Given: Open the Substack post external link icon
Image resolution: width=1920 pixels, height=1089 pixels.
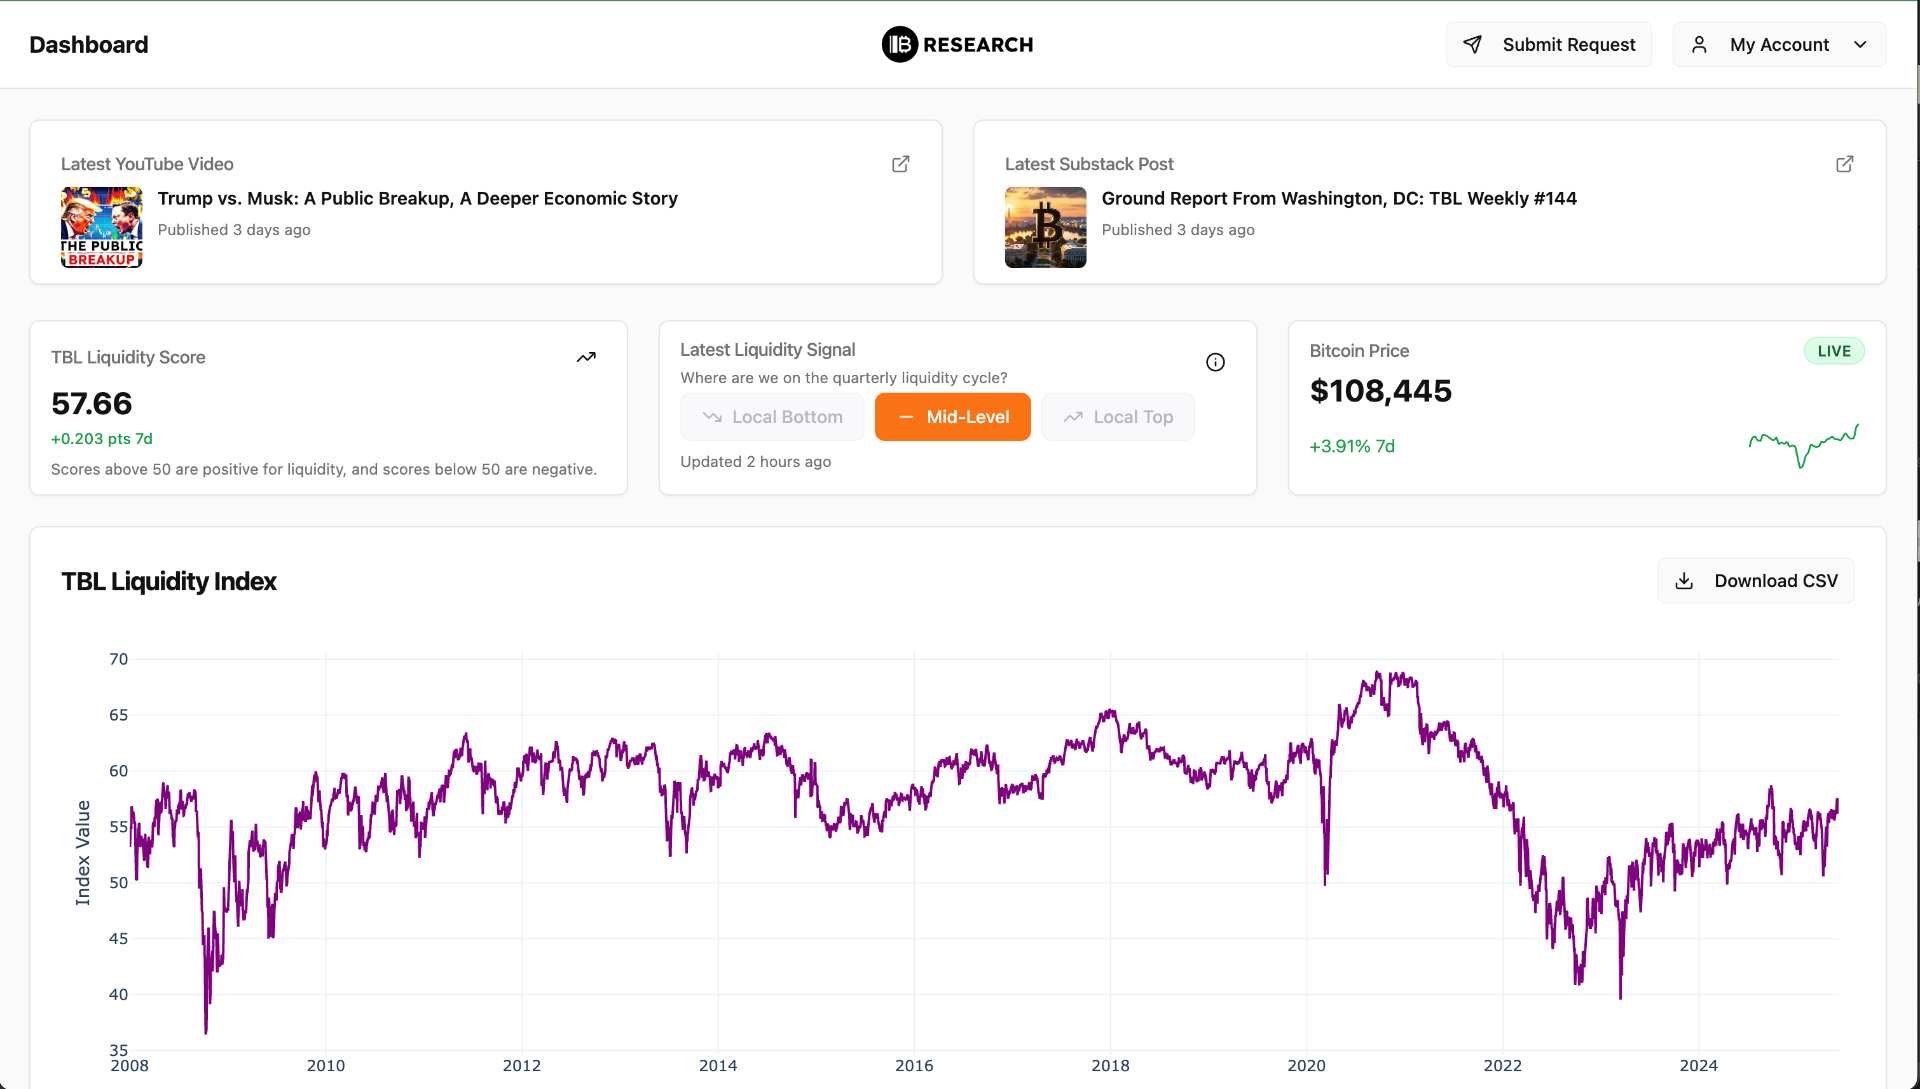Looking at the screenshot, I should (x=1844, y=164).
